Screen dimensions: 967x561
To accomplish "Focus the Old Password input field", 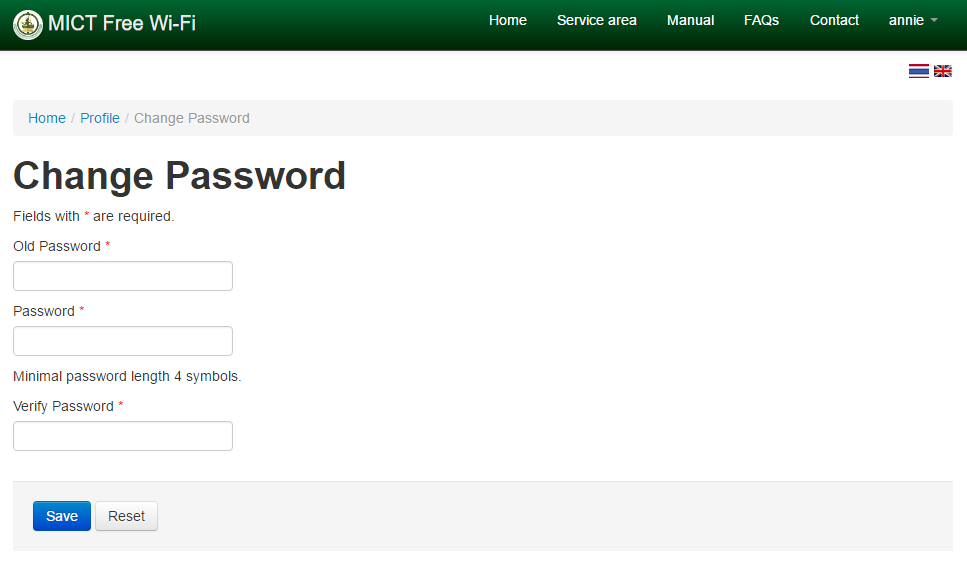I will point(123,276).
